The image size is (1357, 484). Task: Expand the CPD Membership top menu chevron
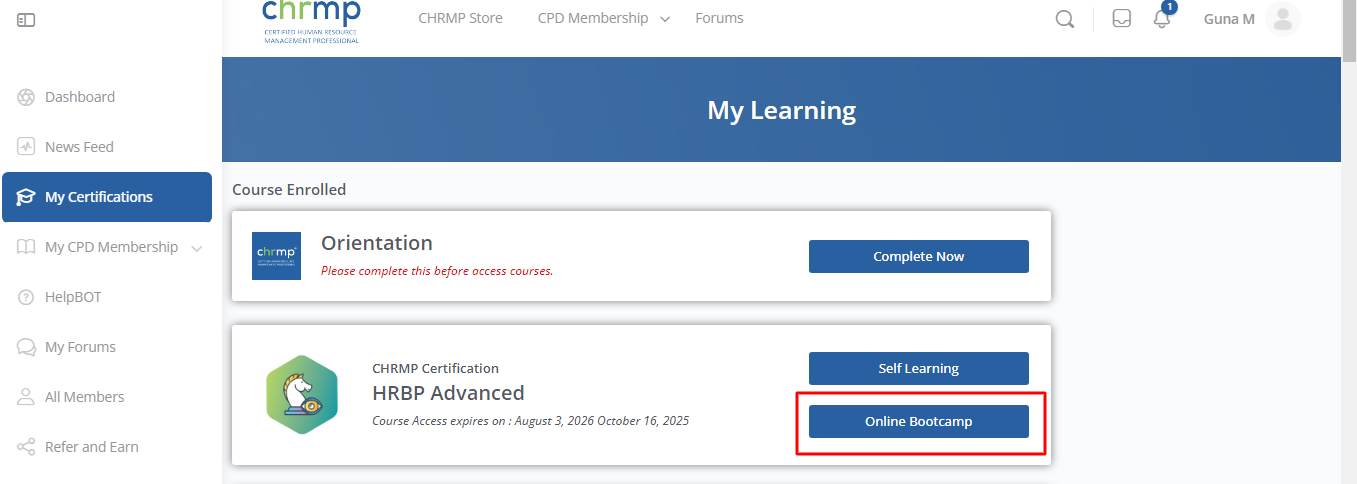coord(665,20)
